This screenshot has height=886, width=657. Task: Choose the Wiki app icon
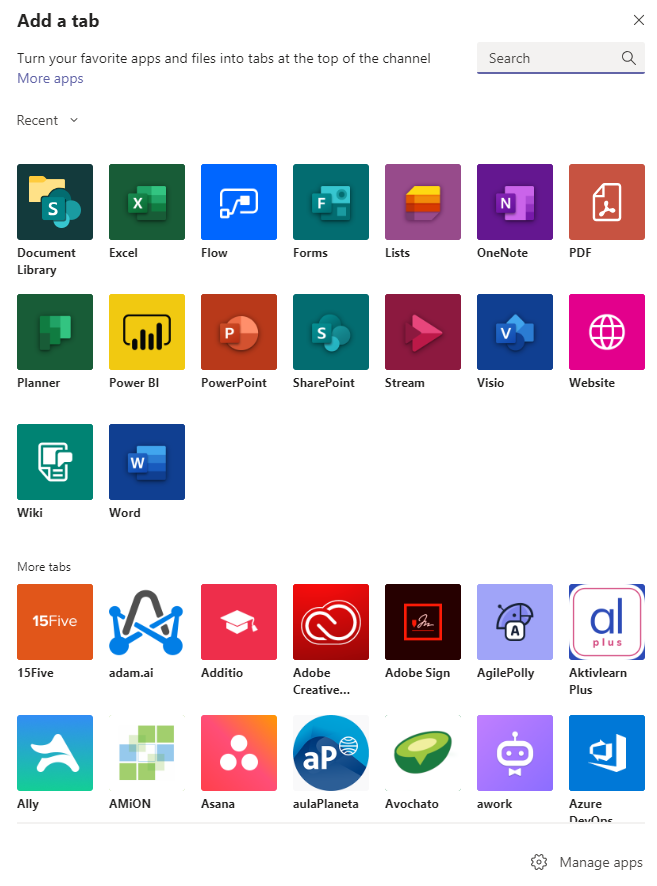tap(55, 462)
